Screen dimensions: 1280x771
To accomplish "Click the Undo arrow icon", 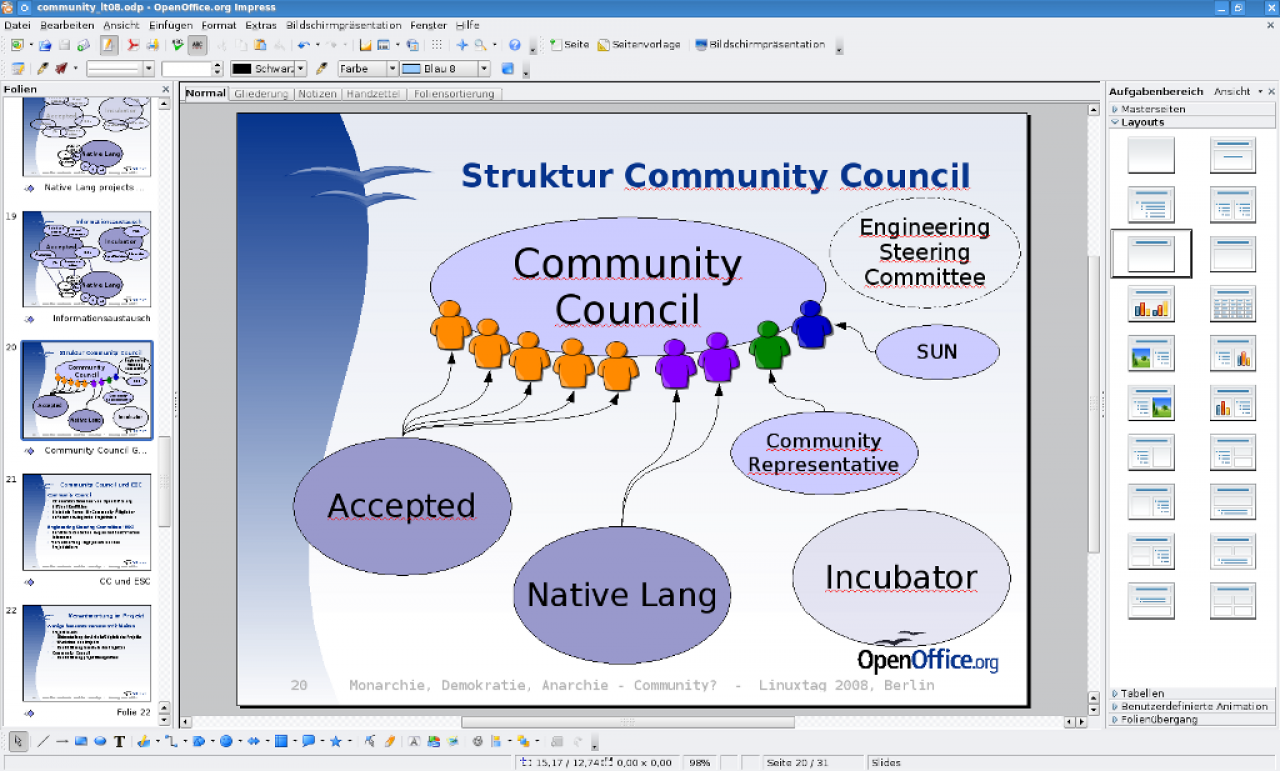I will (303, 45).
